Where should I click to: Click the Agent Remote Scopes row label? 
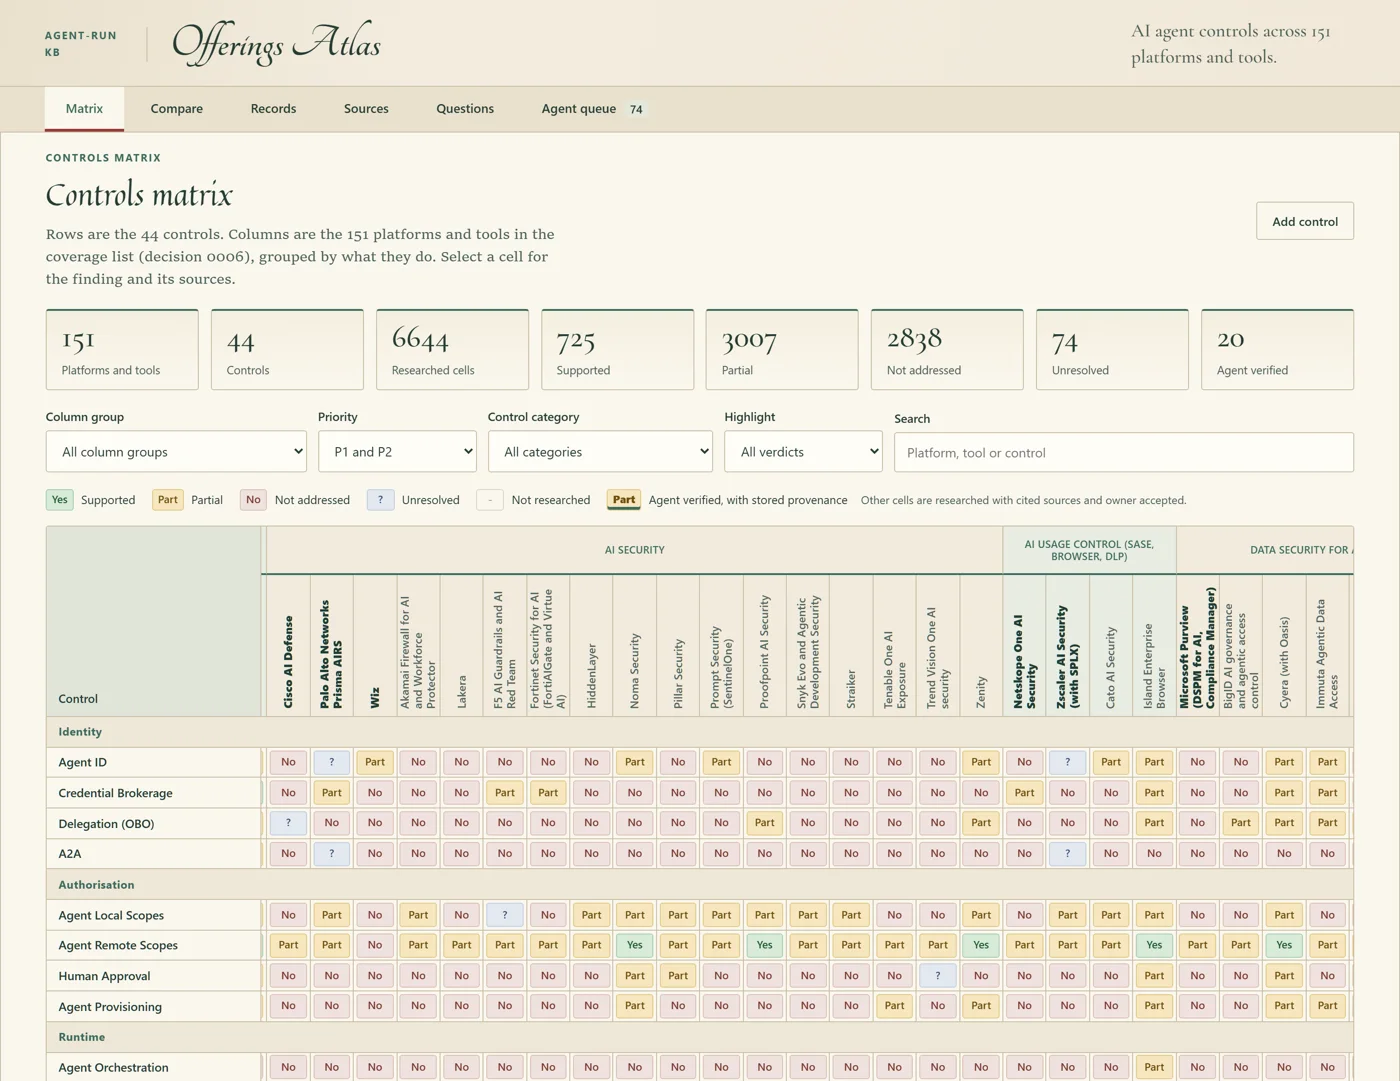(118, 945)
